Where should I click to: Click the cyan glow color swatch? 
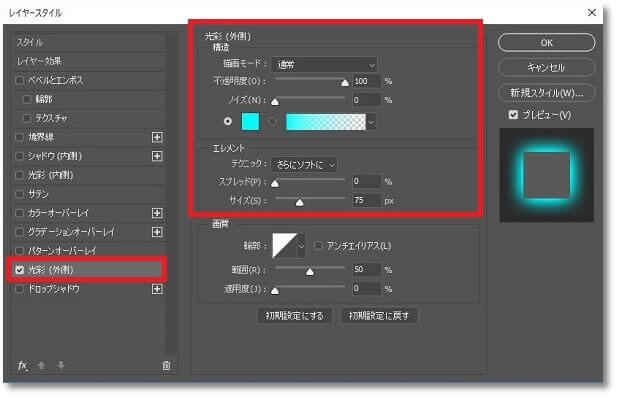coord(250,121)
